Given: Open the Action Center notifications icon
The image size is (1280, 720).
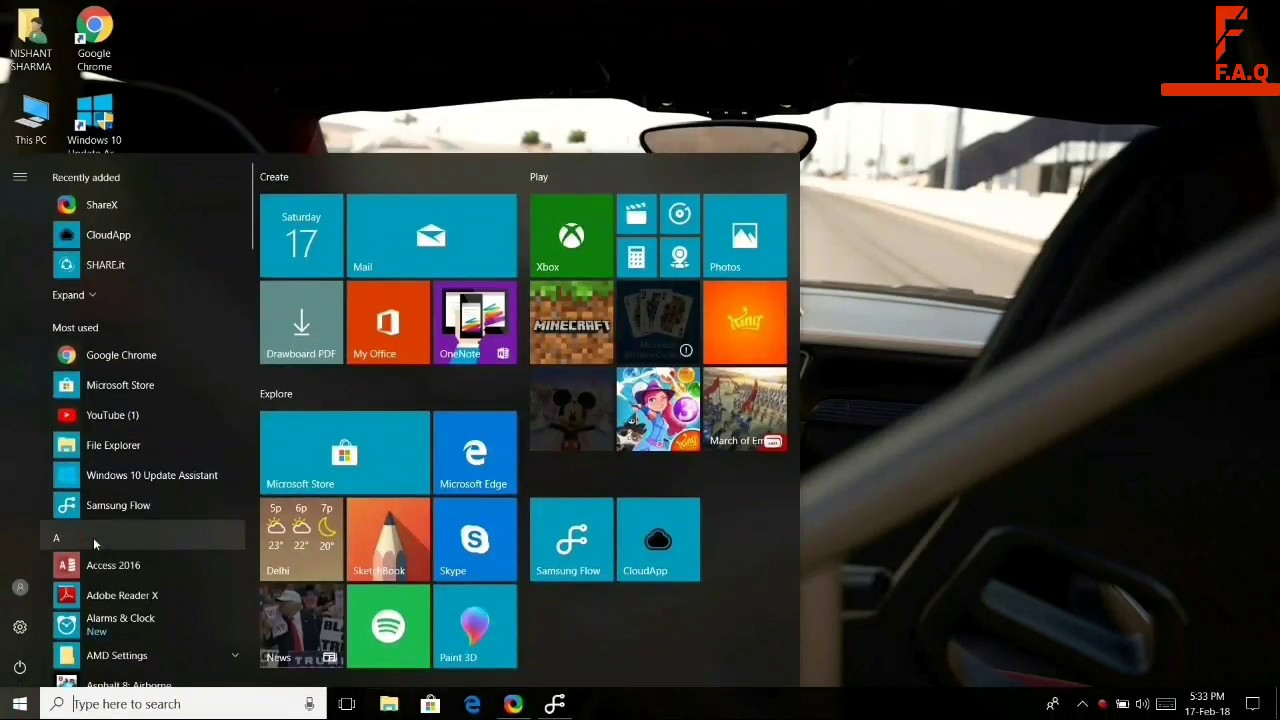Looking at the screenshot, I should coord(1253,704).
